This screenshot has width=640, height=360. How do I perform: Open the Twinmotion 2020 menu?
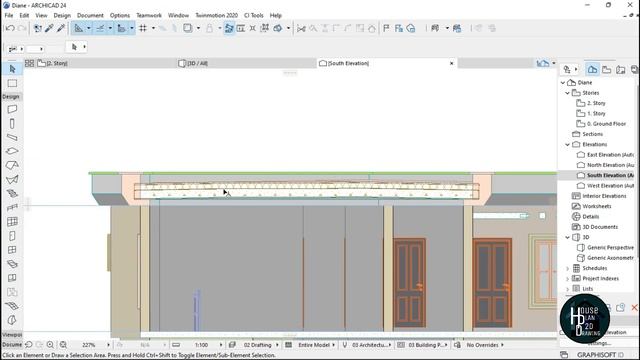pos(216,15)
